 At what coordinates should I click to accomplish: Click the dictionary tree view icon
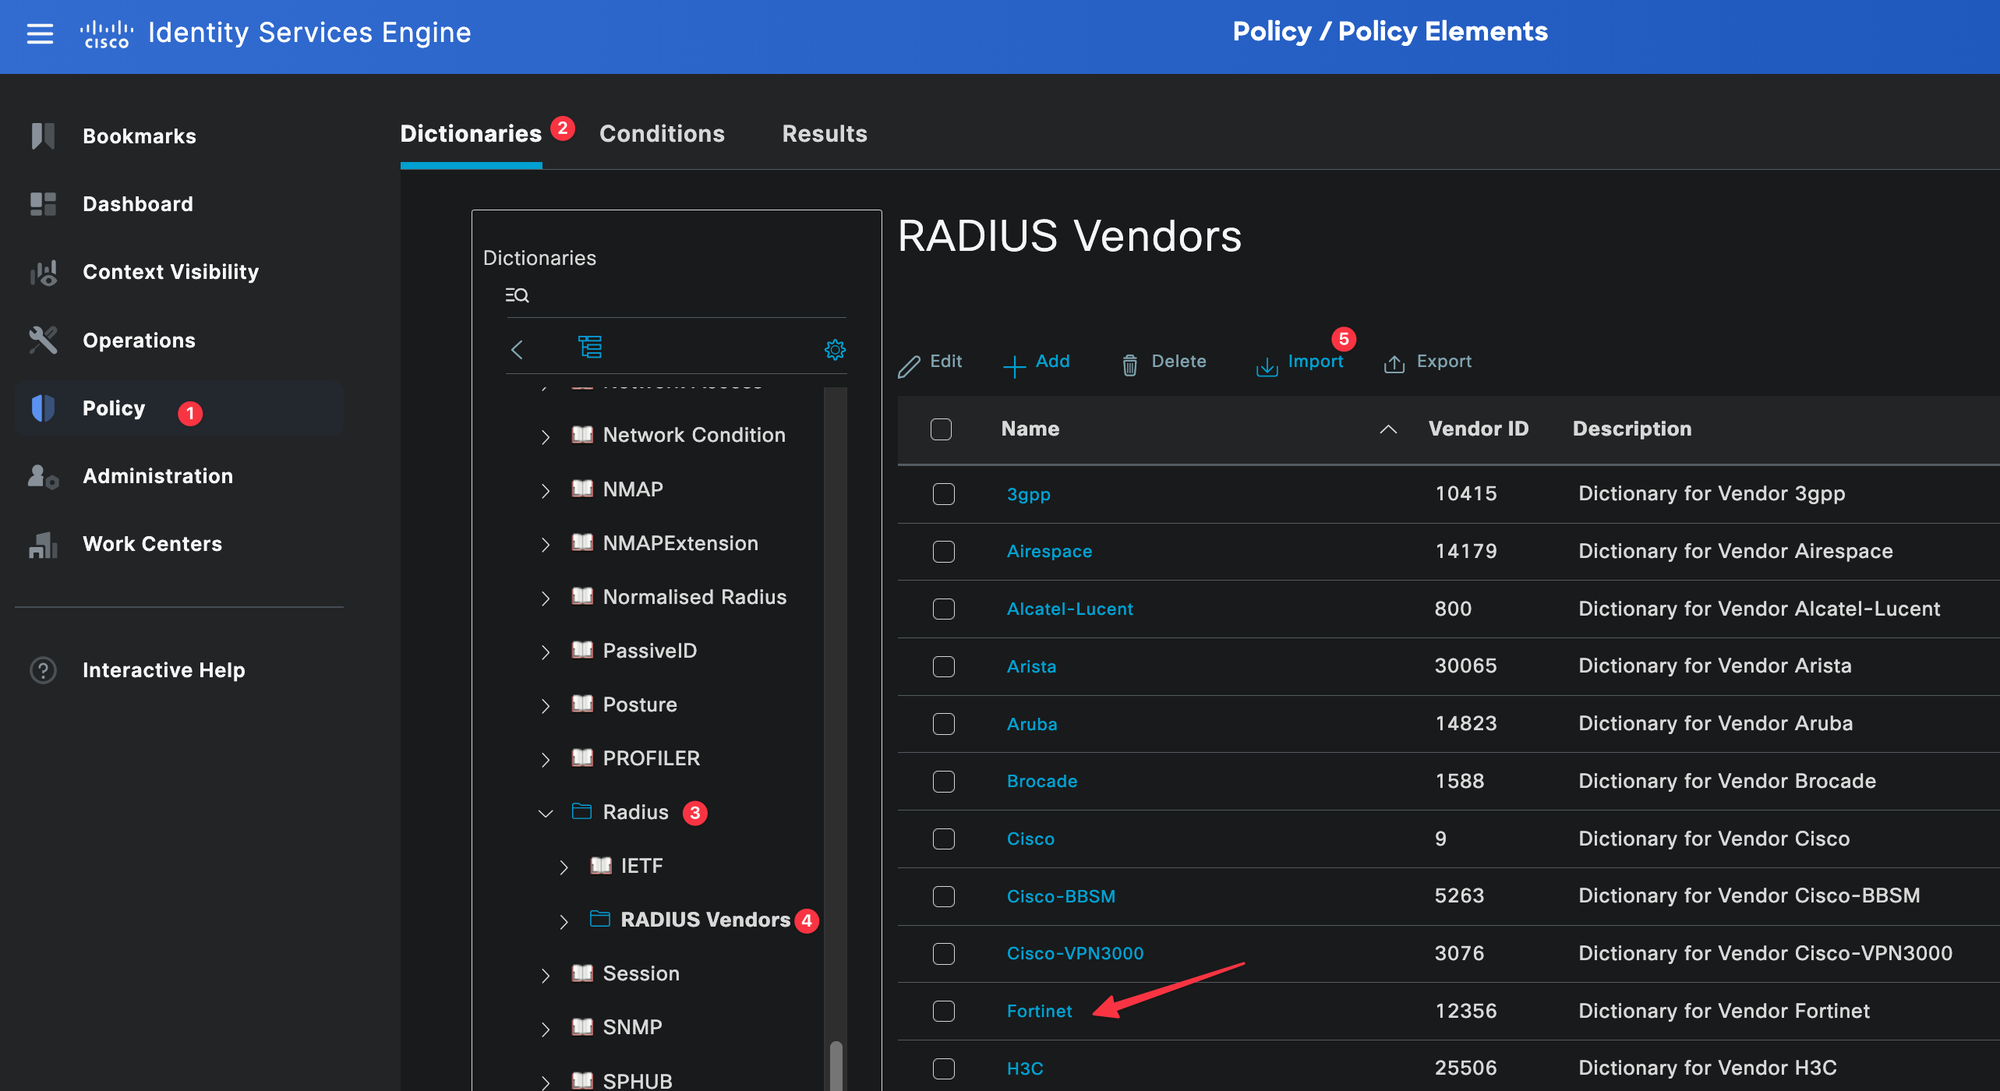[x=590, y=347]
